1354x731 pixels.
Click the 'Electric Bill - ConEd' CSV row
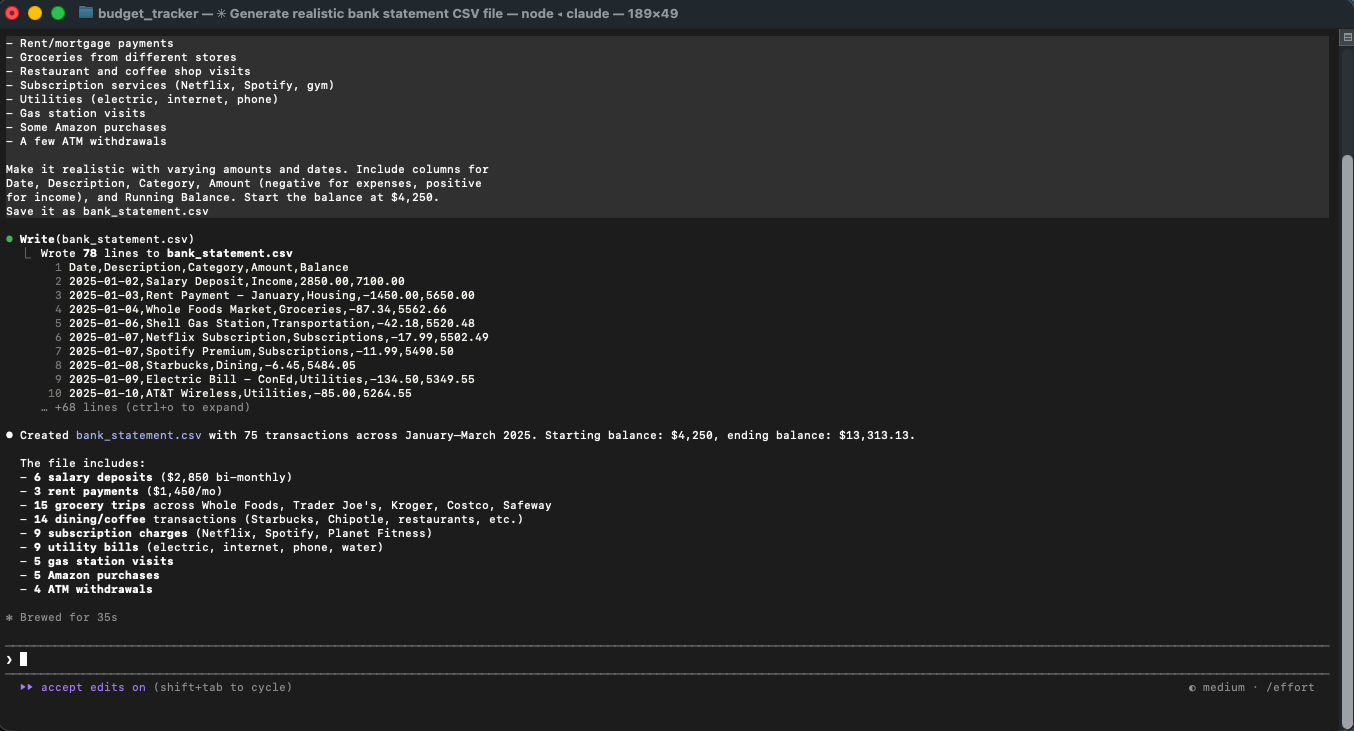pos(272,379)
